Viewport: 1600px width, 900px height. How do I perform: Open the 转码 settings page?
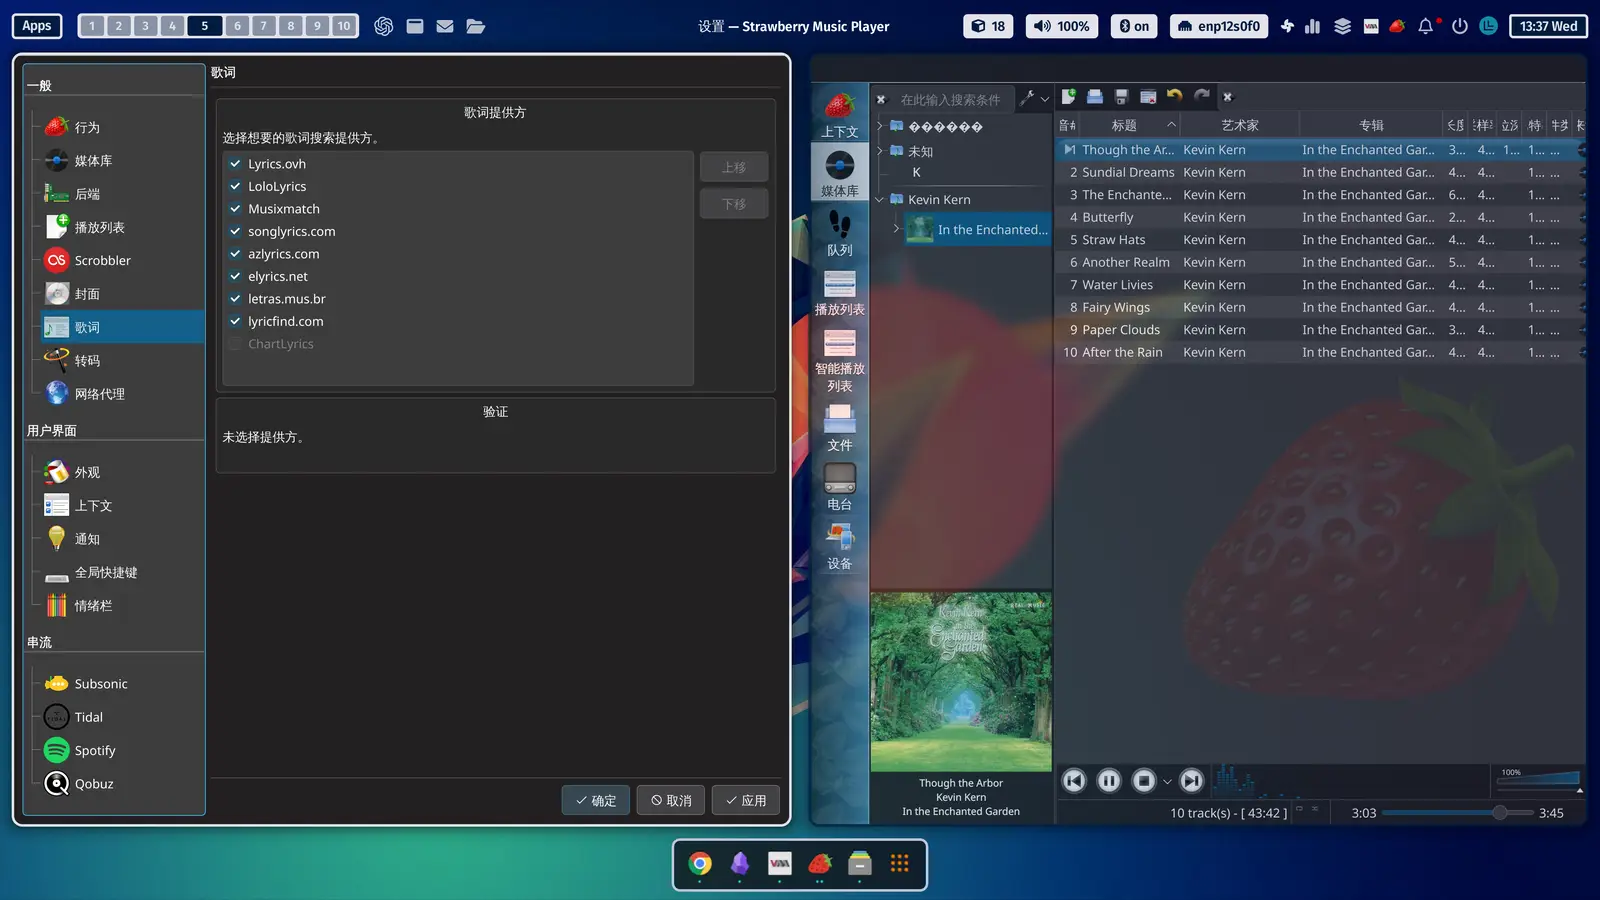coord(120,360)
